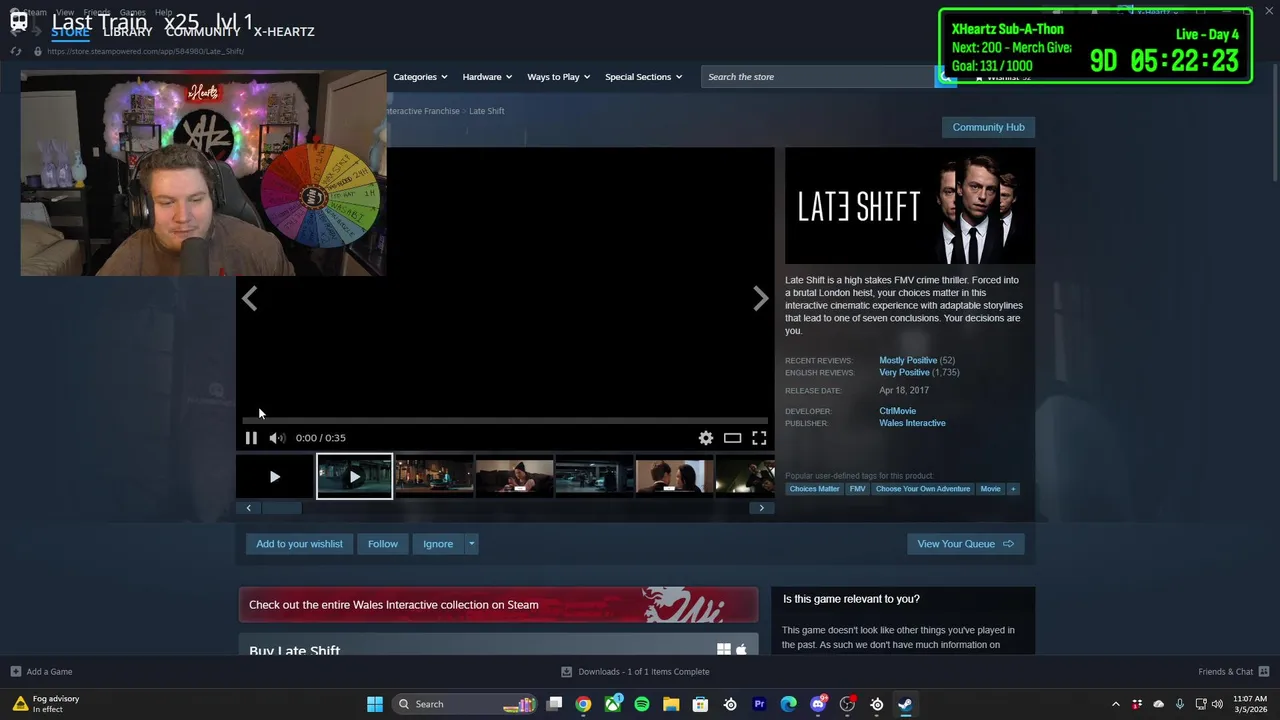Expand the Ignore options dropdown arrow

(471, 544)
